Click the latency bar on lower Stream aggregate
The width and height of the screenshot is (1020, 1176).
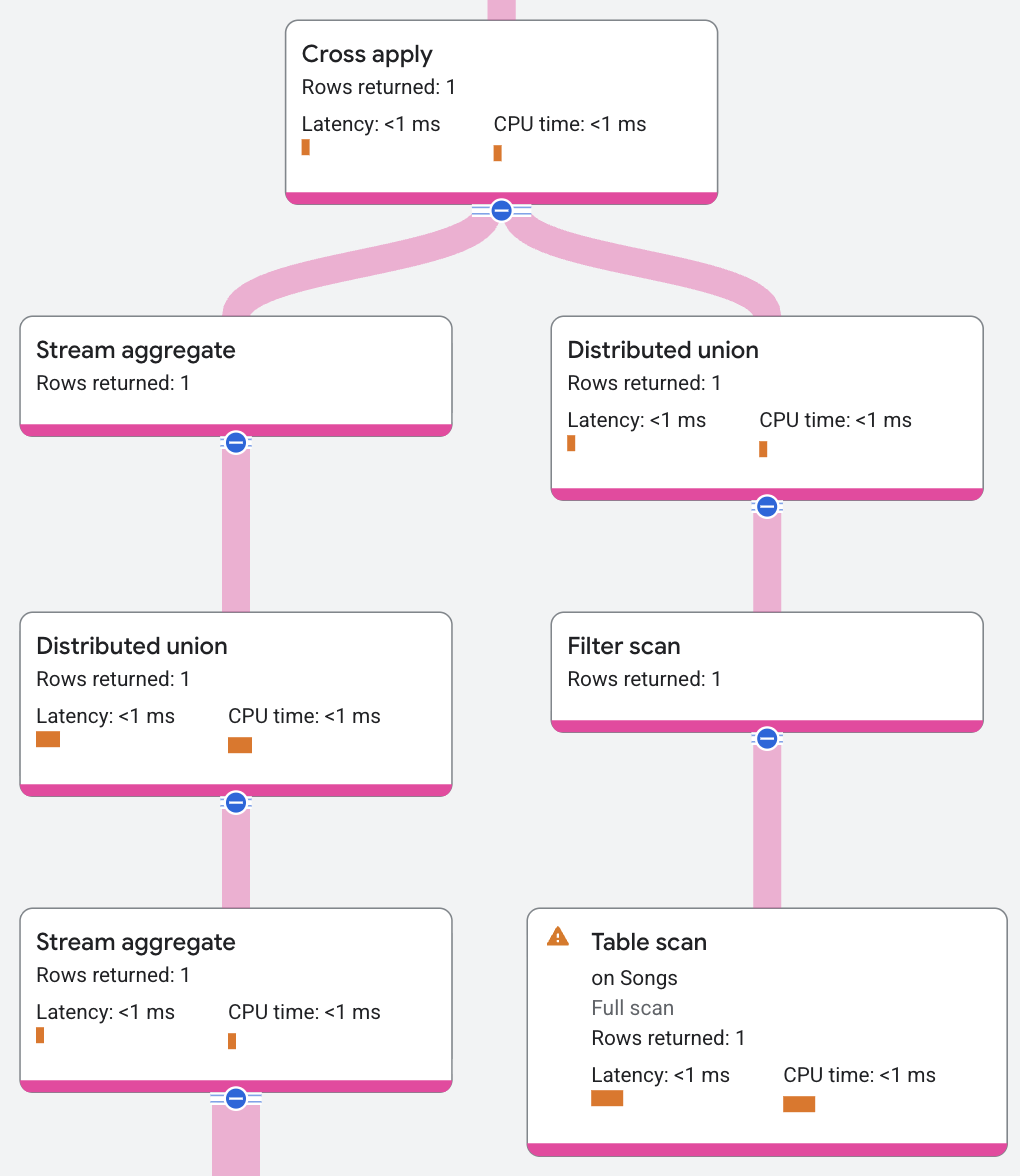pyautogui.click(x=40, y=1036)
